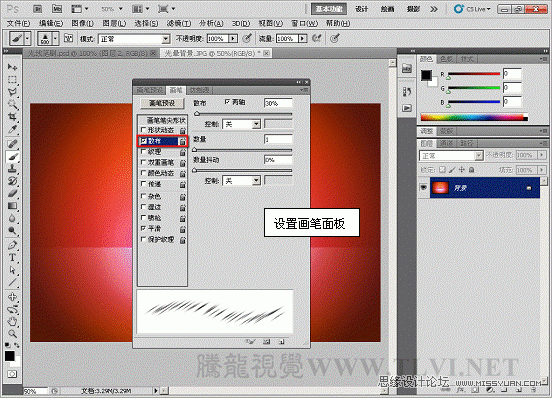Uncheck the 平滑 smoothing checkbox

143,229
